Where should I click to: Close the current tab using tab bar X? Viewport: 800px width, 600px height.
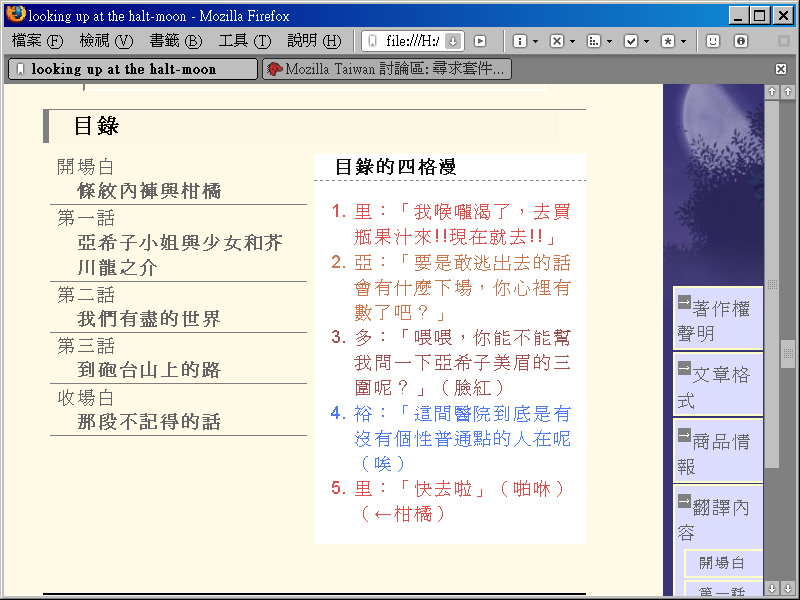(781, 69)
